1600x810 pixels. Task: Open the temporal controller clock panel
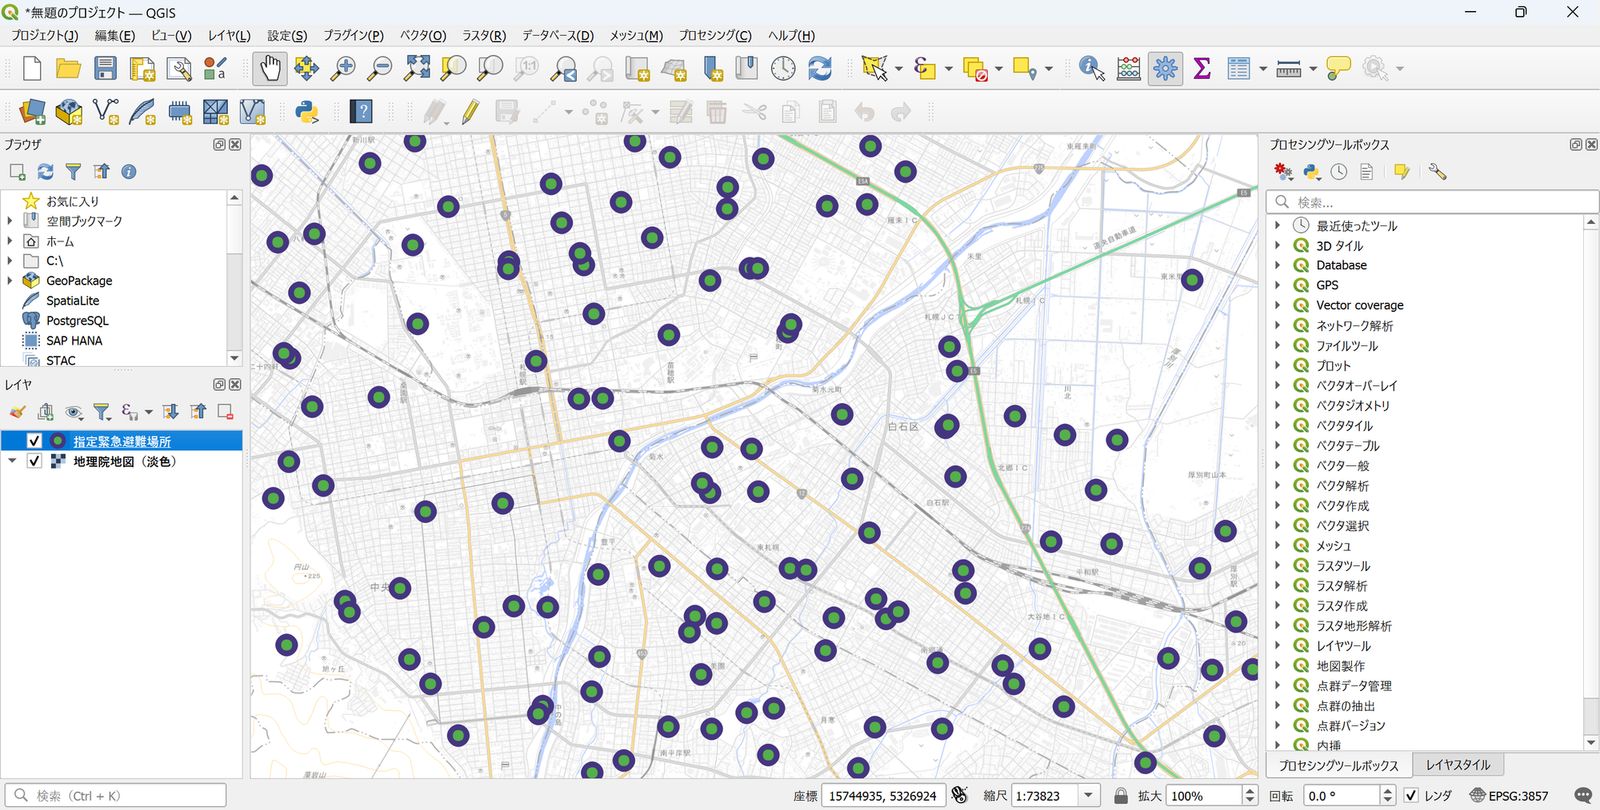[x=783, y=68]
